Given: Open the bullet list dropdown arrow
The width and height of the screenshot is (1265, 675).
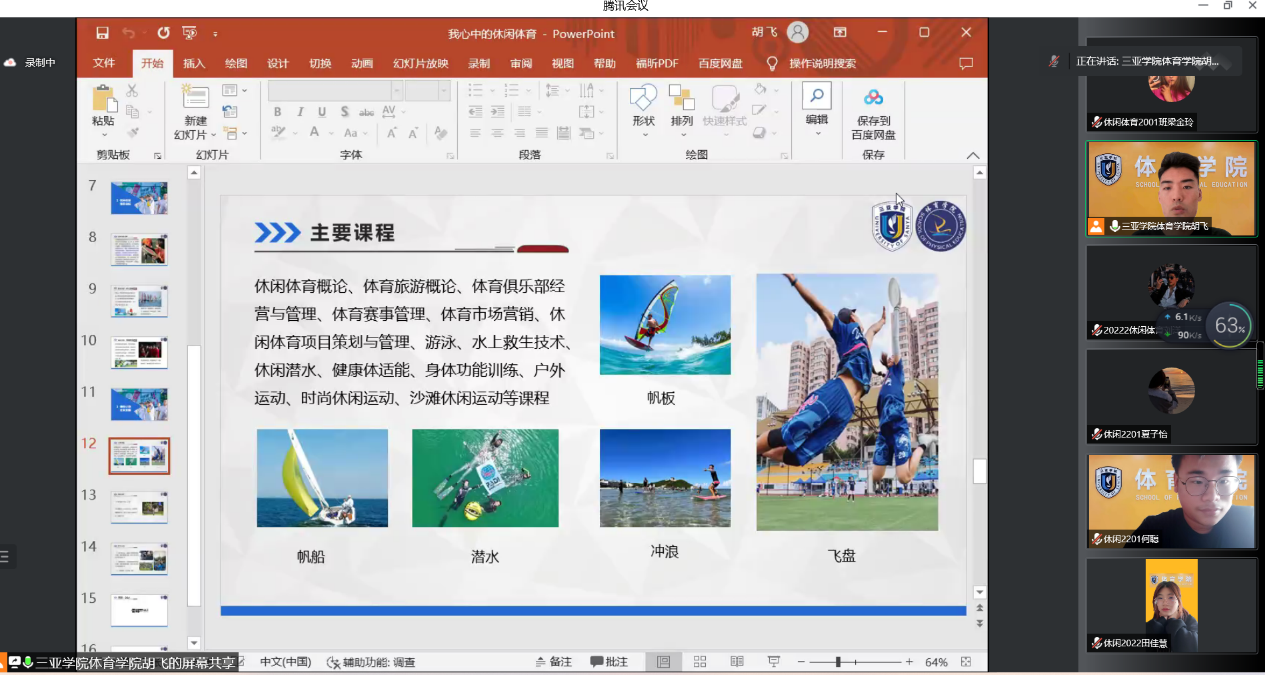Looking at the screenshot, I should 494,90.
